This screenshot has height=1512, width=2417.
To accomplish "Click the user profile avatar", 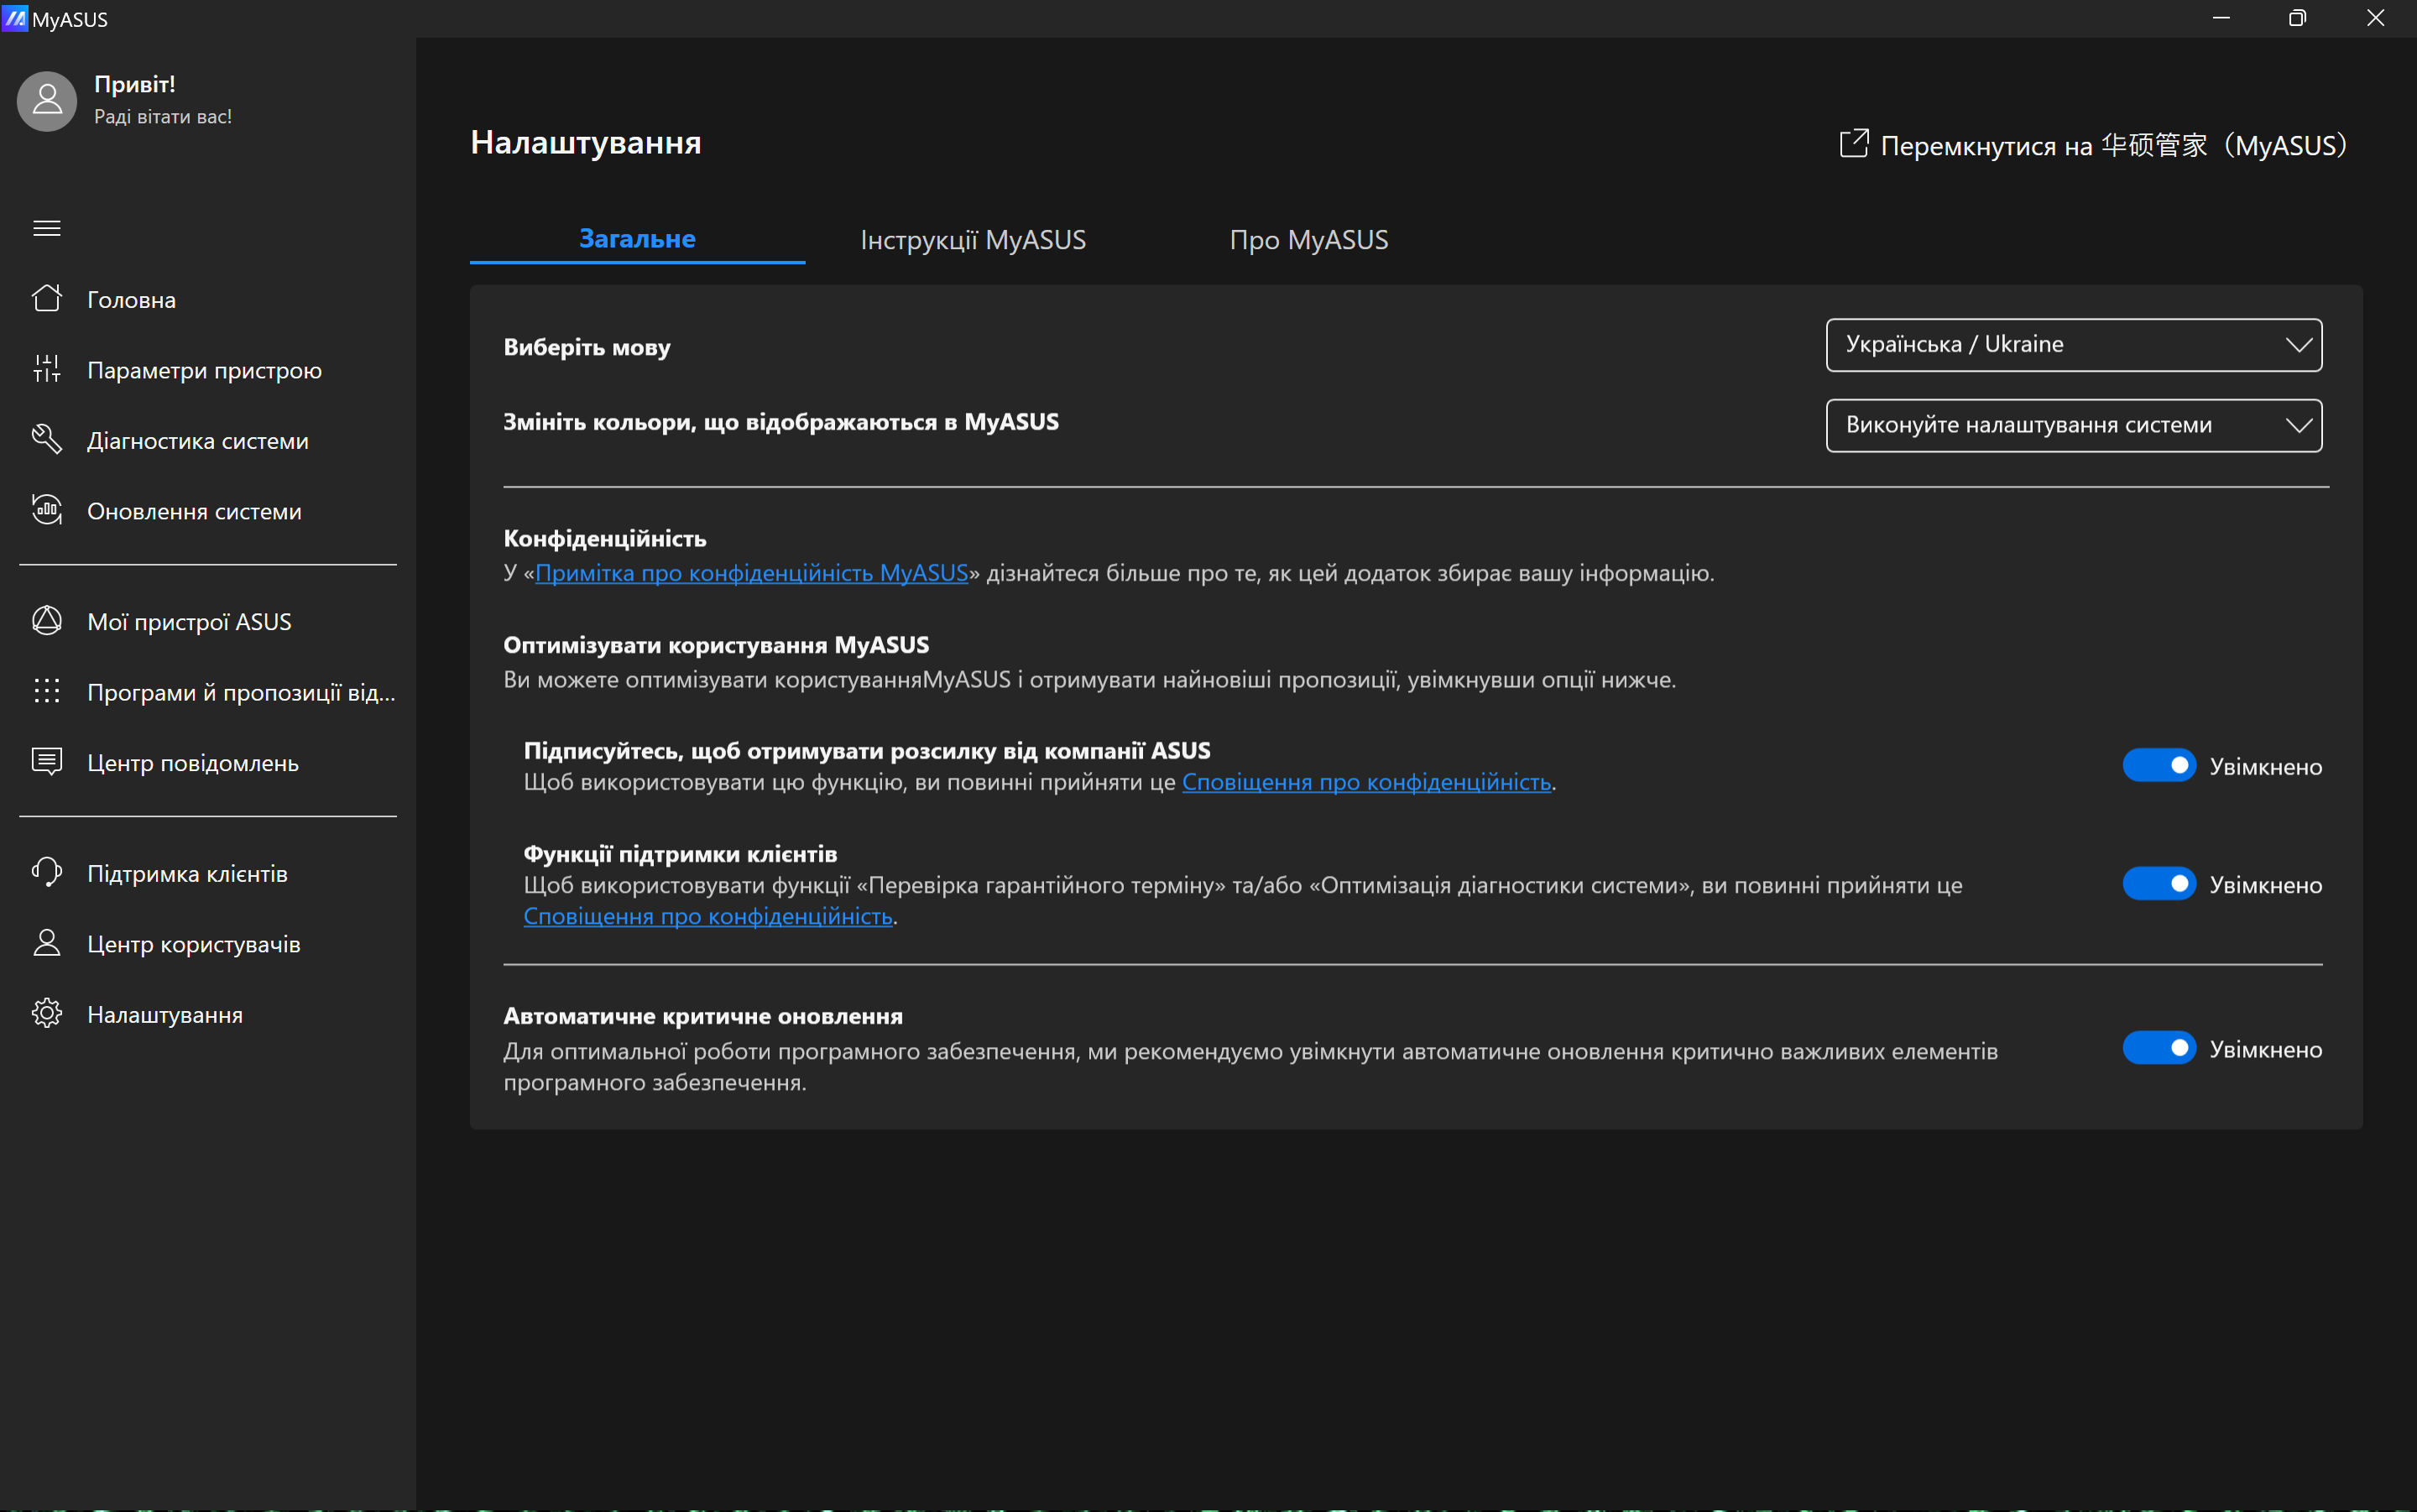I will click(x=47, y=101).
